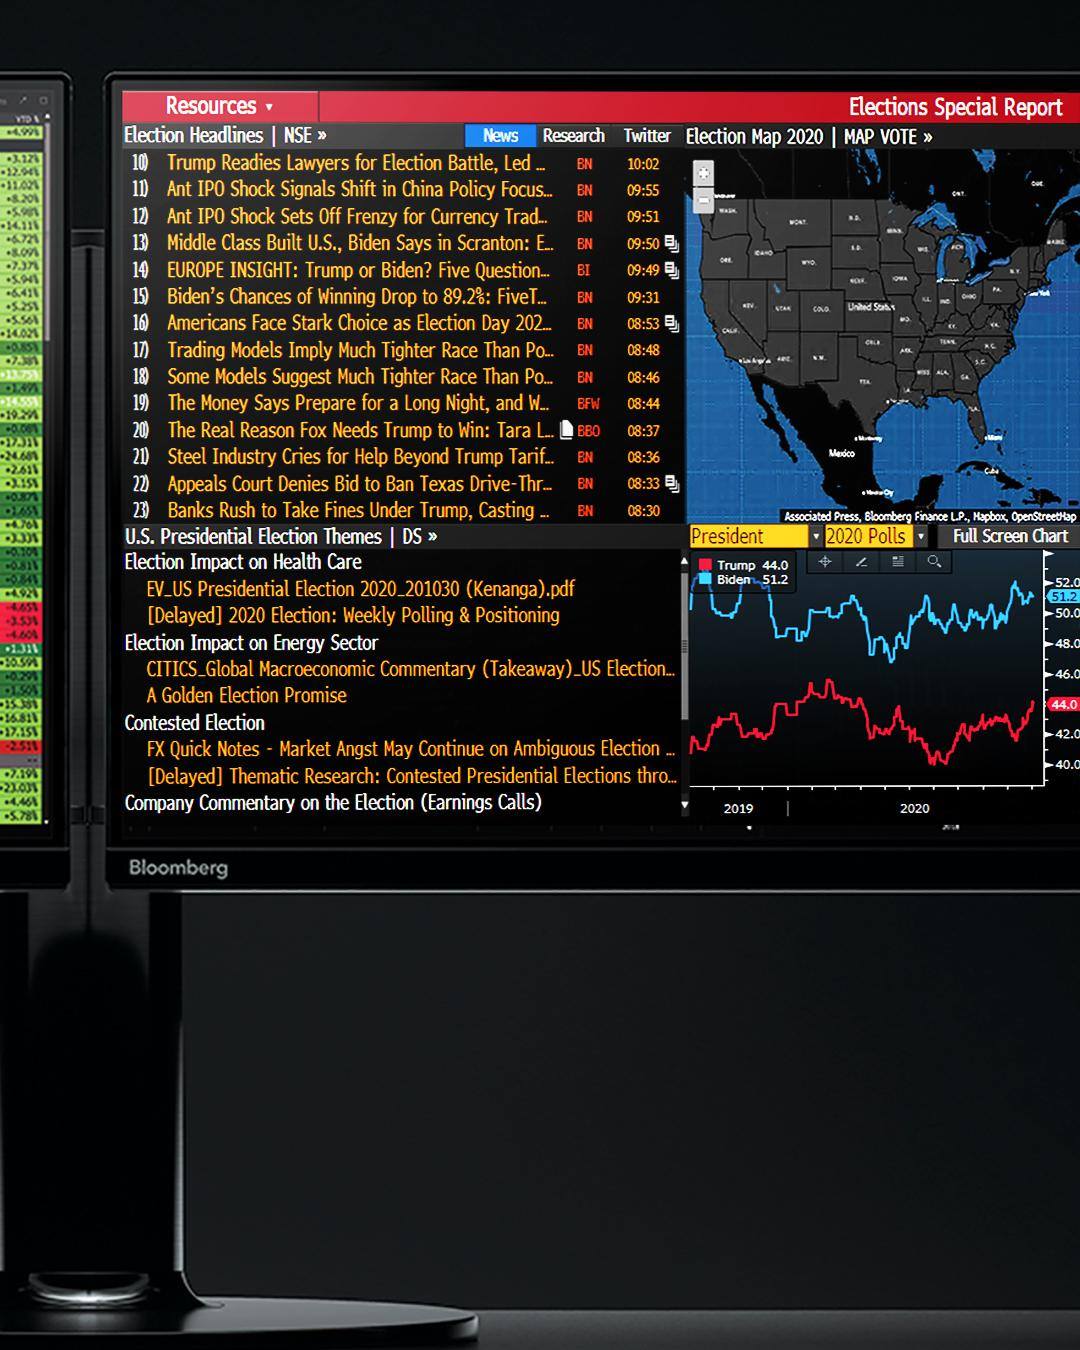Open Election Map 2020 MAP VOTE link
The width and height of the screenshot is (1080, 1350).
point(809,137)
